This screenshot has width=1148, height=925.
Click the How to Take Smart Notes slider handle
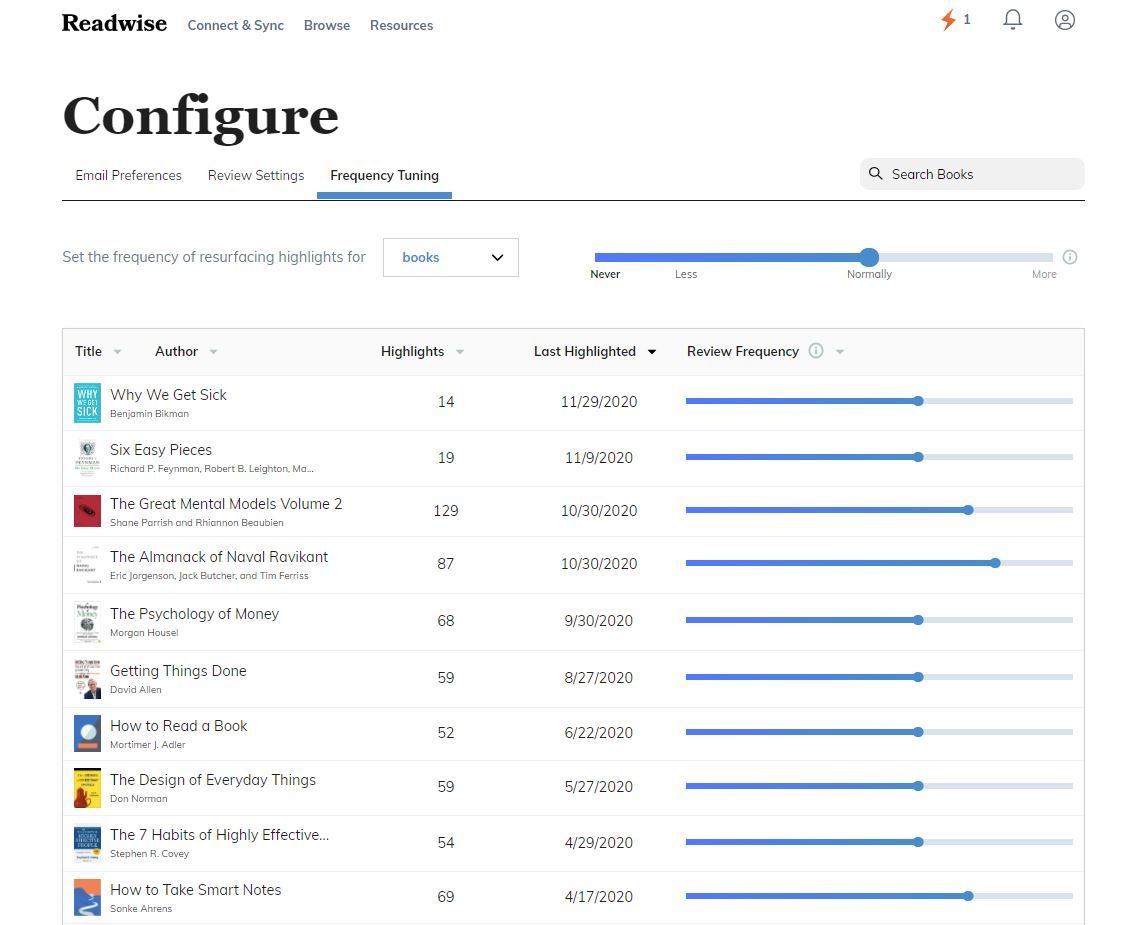[968, 896]
